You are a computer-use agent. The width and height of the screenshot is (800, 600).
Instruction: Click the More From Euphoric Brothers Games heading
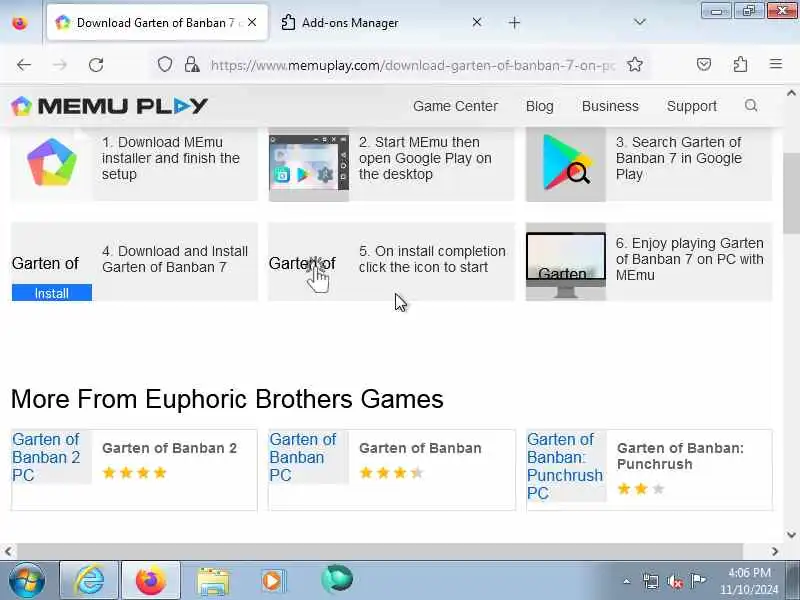(x=227, y=399)
